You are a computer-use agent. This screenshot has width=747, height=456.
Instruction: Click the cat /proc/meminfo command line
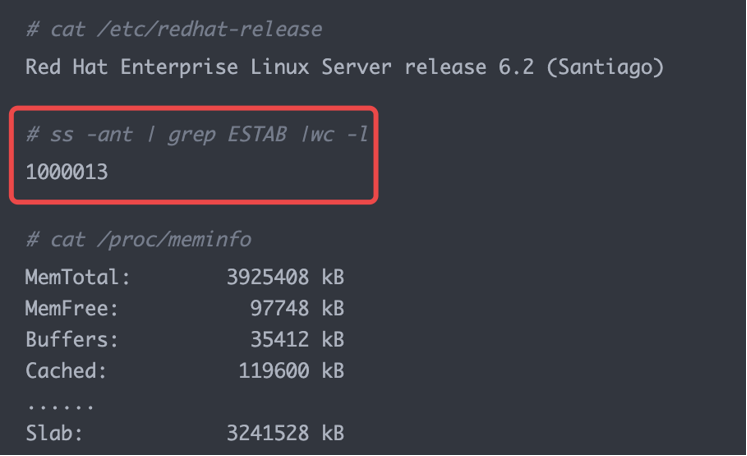pos(139,240)
